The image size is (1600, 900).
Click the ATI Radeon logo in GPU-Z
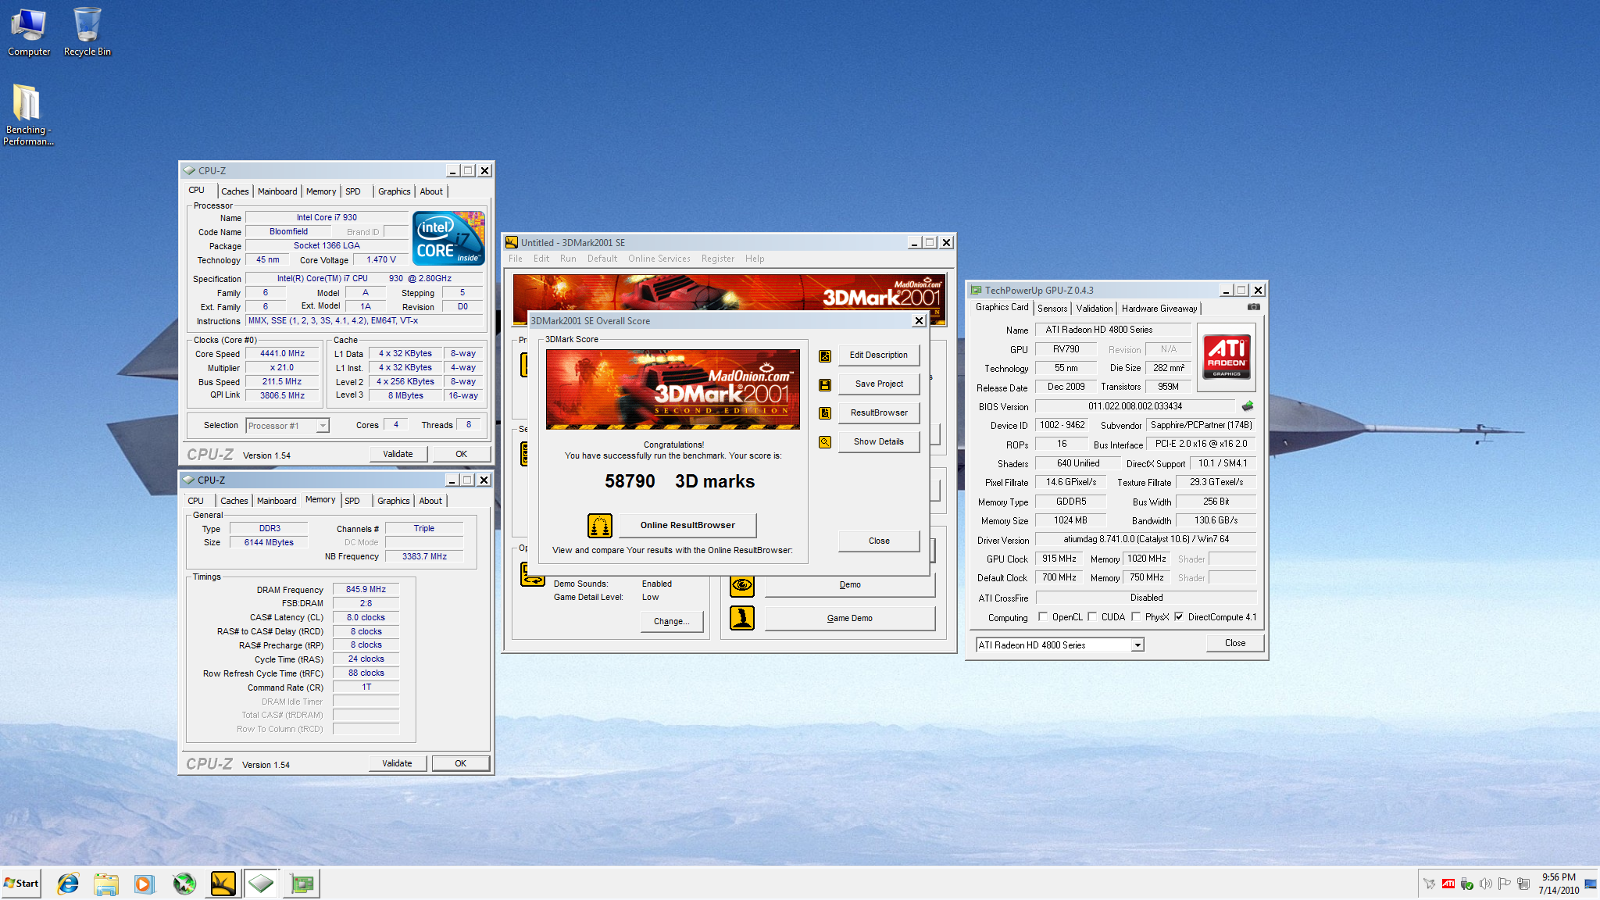click(x=1226, y=357)
